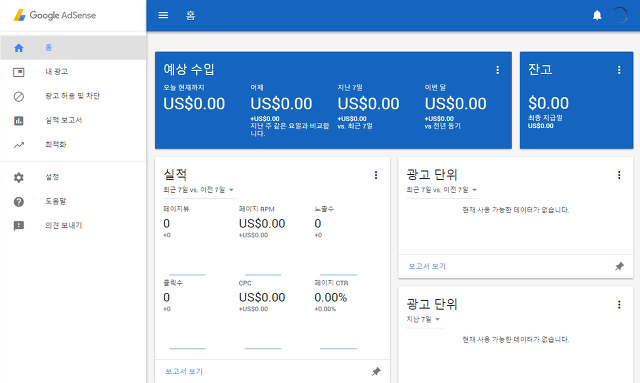Click no-data message in second 광고 단위 card
The width and height of the screenshot is (640, 383).
point(516,339)
